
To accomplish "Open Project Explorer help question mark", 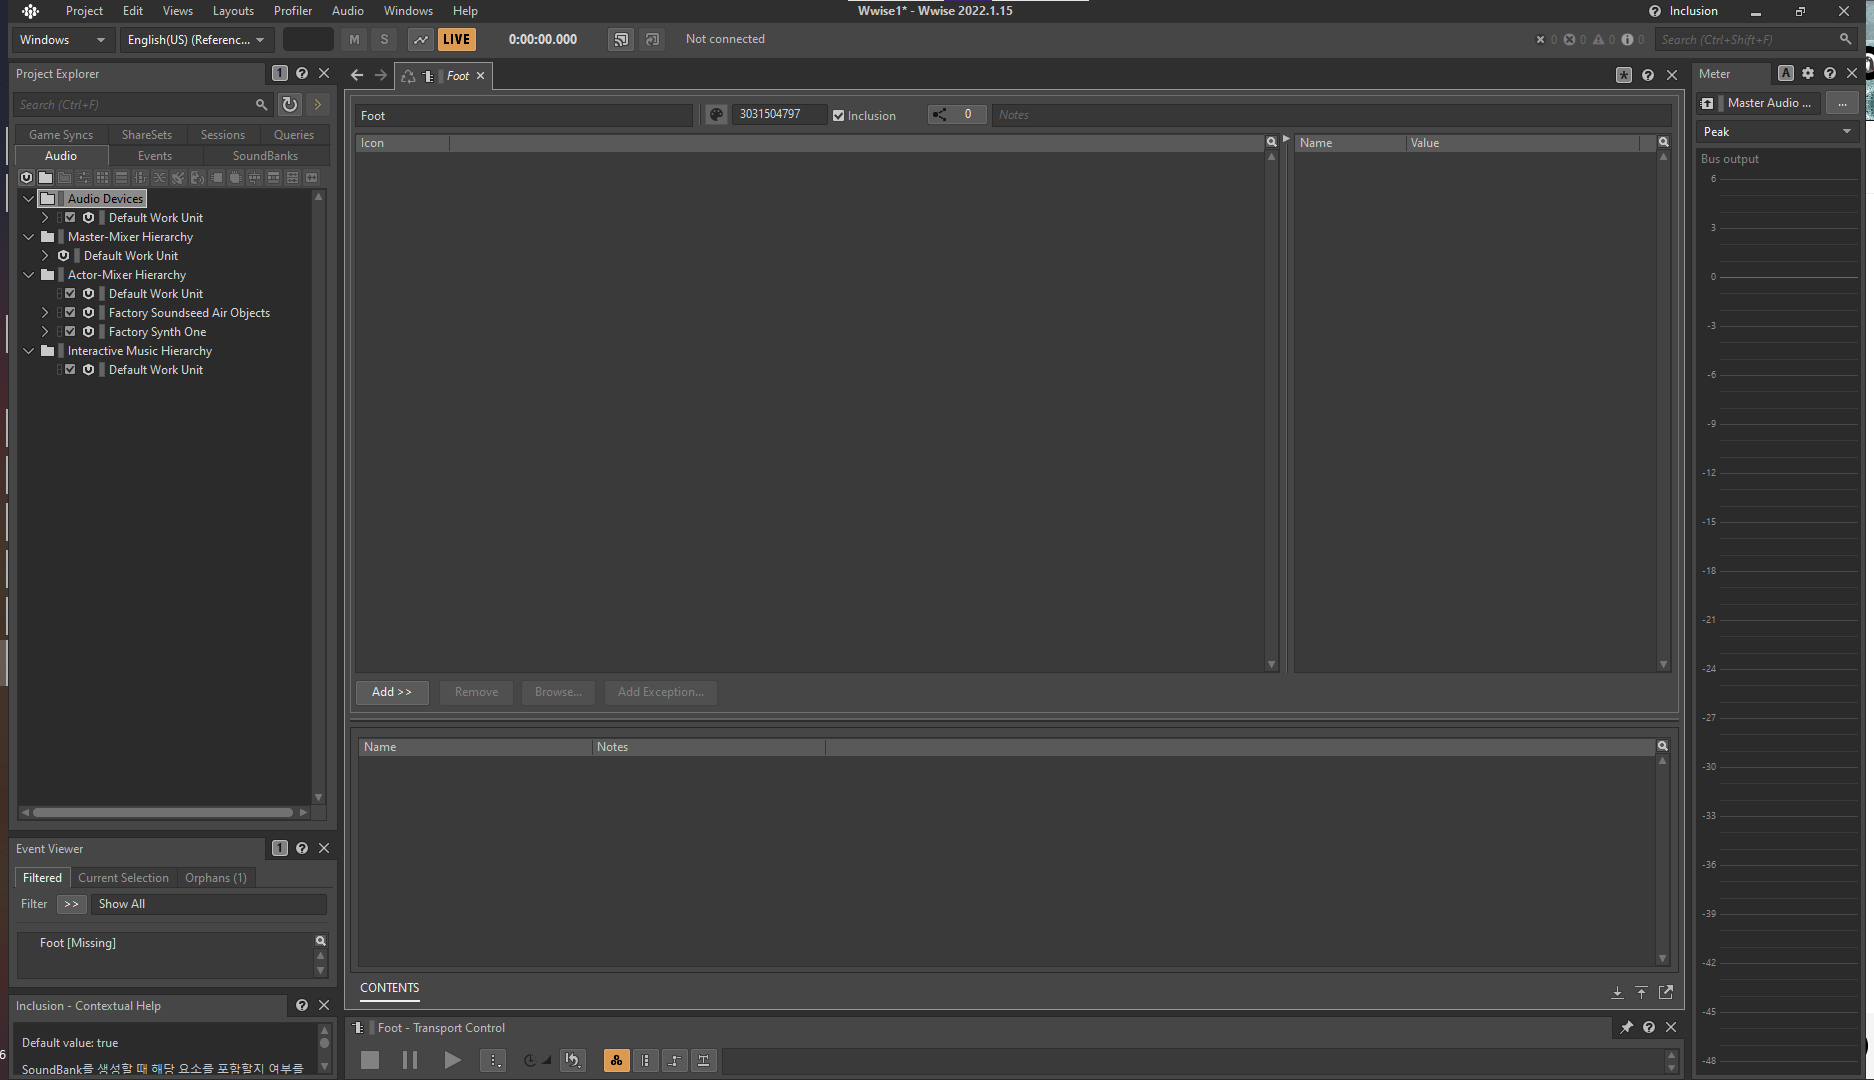I will [x=302, y=73].
